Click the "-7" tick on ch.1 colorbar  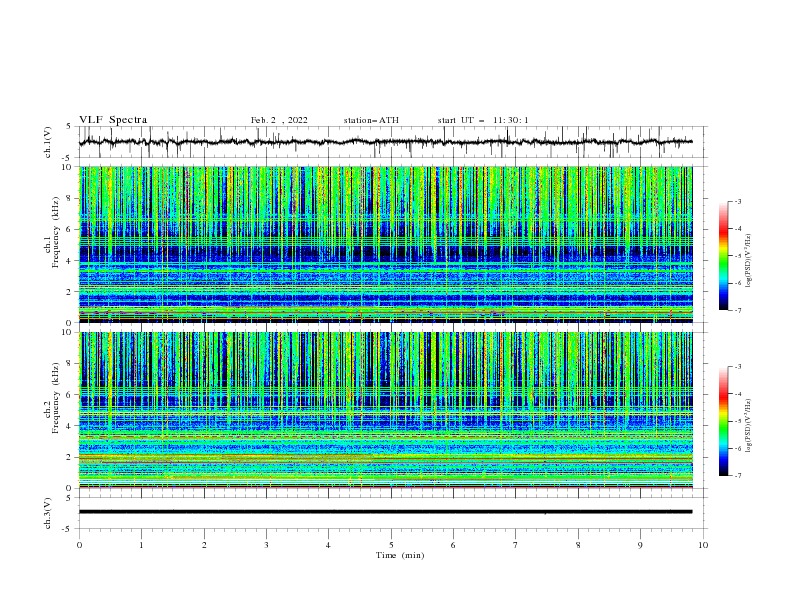(x=738, y=310)
